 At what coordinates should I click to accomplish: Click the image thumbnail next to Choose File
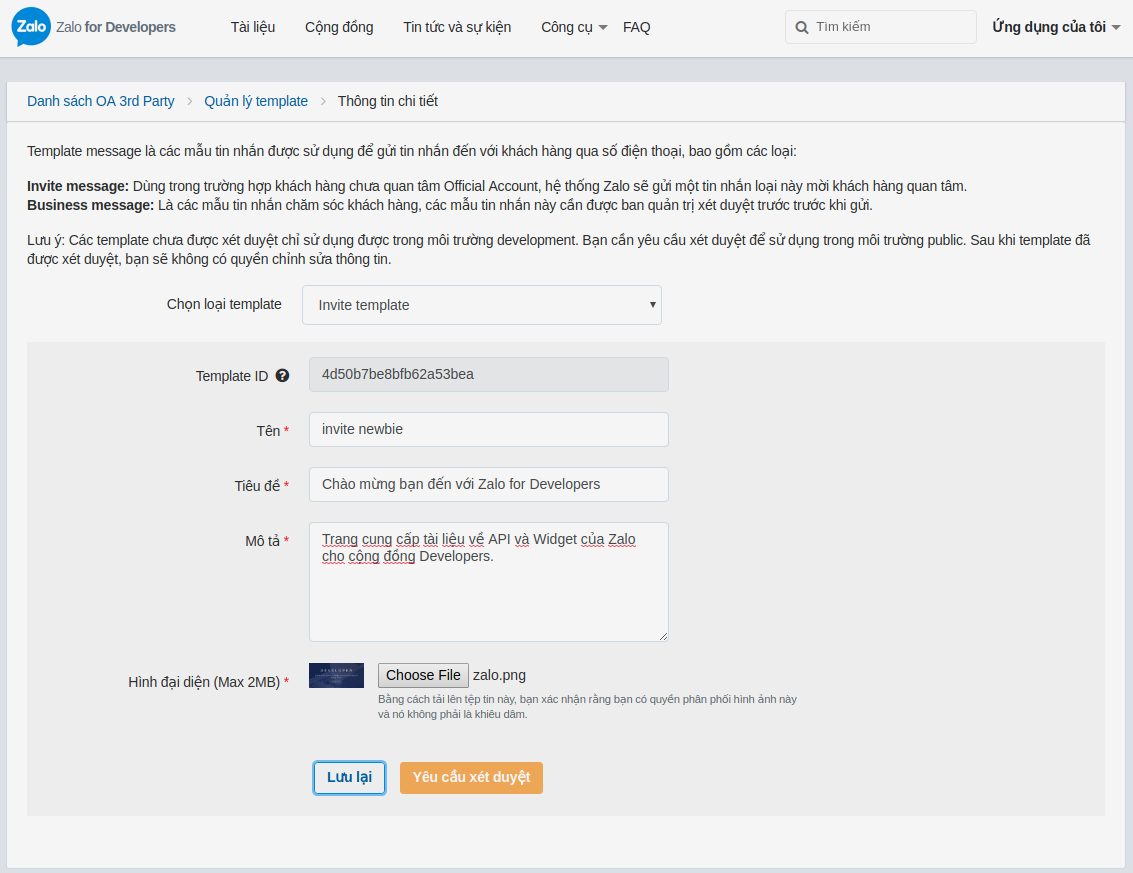[x=336, y=675]
